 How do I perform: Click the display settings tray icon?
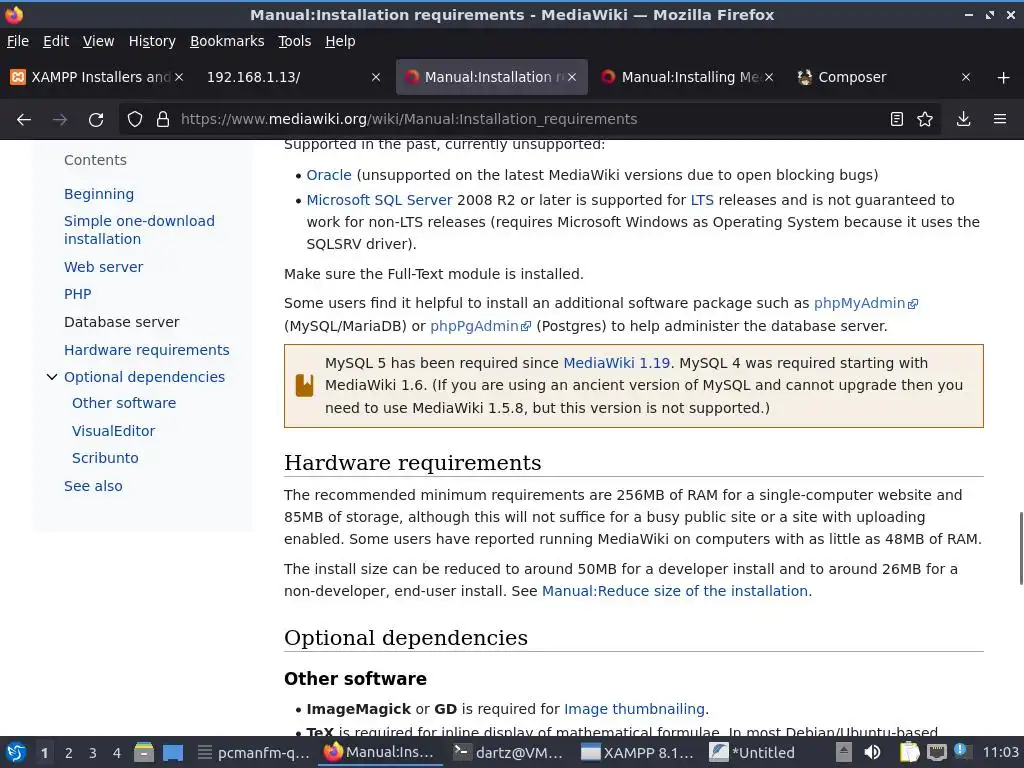click(937, 753)
